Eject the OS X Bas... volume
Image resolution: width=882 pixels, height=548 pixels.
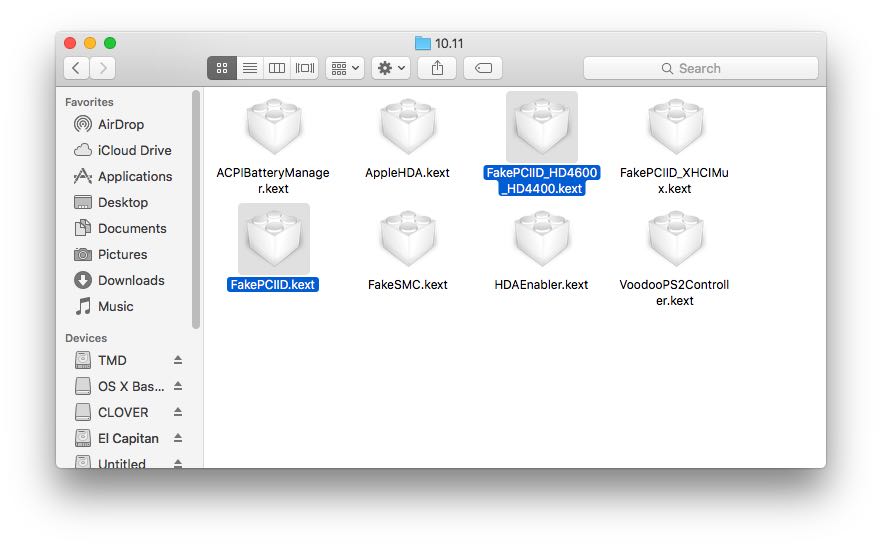tap(178, 386)
